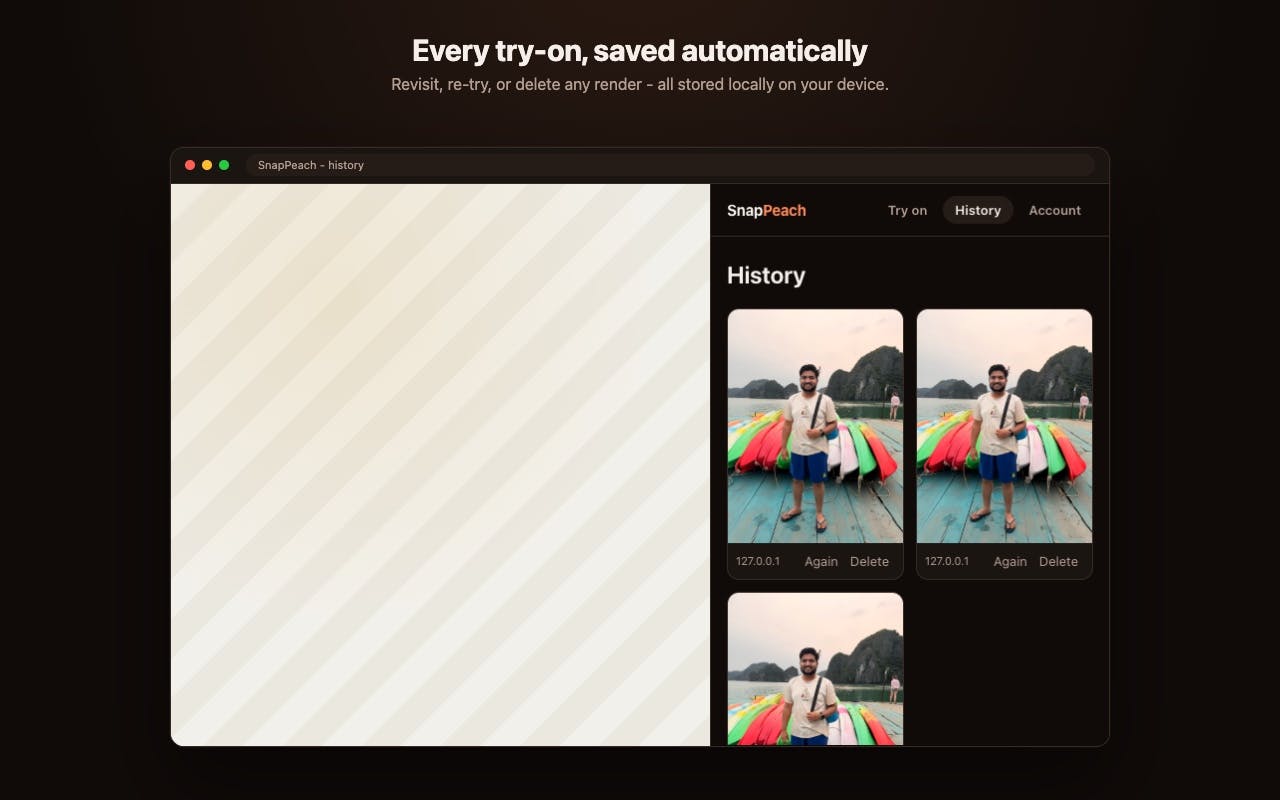Select the History tab
Viewport: 1280px width, 800px height.
coord(978,210)
